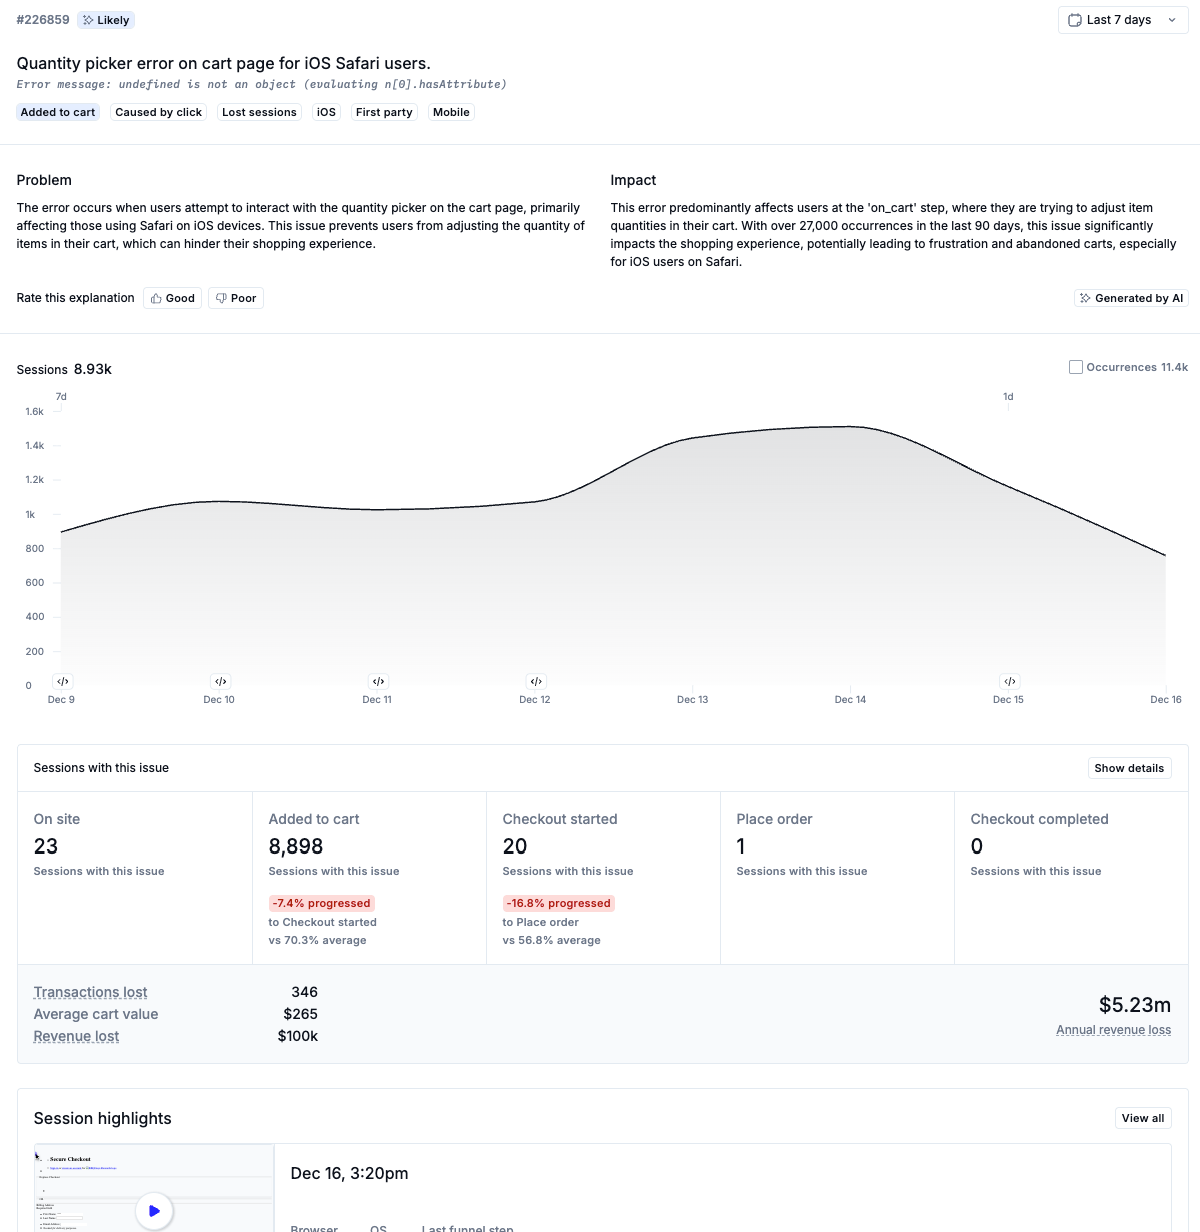Click the Likely status badge
This screenshot has height=1232, width=1200.
click(x=106, y=20)
